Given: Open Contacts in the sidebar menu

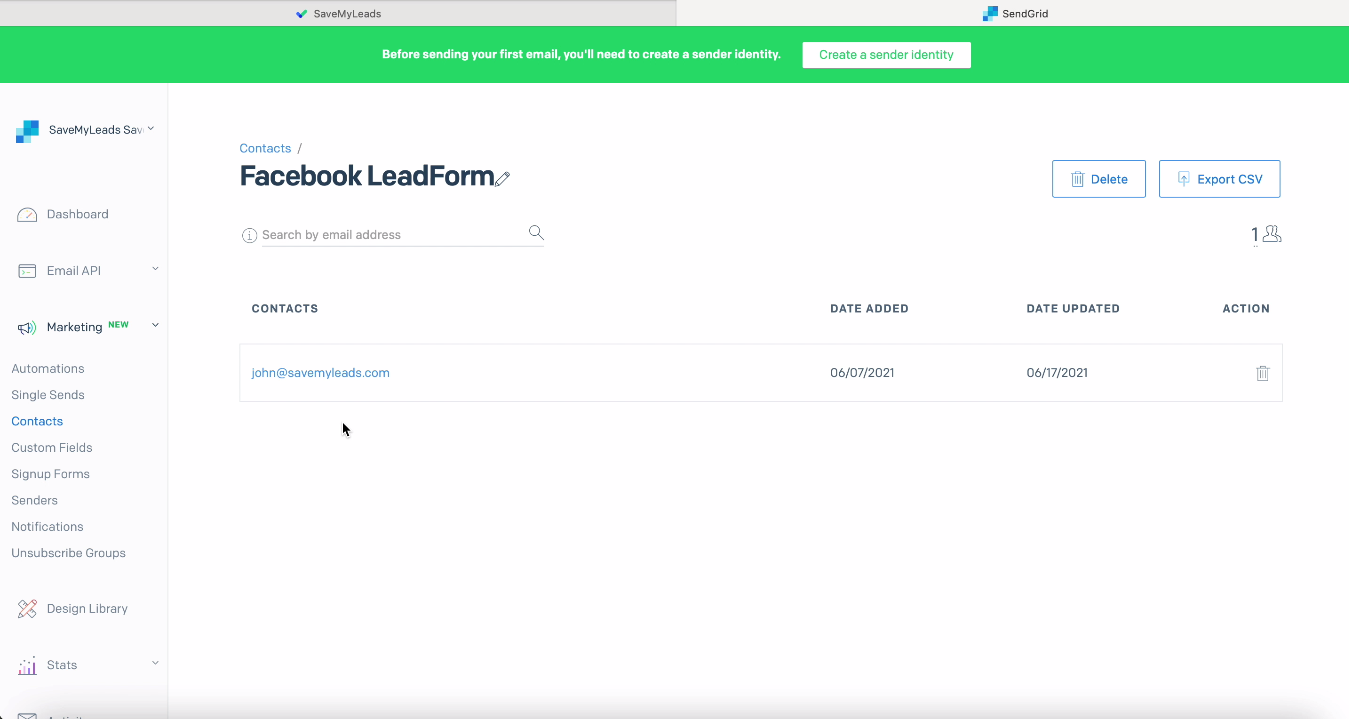Looking at the screenshot, I should click(37, 421).
